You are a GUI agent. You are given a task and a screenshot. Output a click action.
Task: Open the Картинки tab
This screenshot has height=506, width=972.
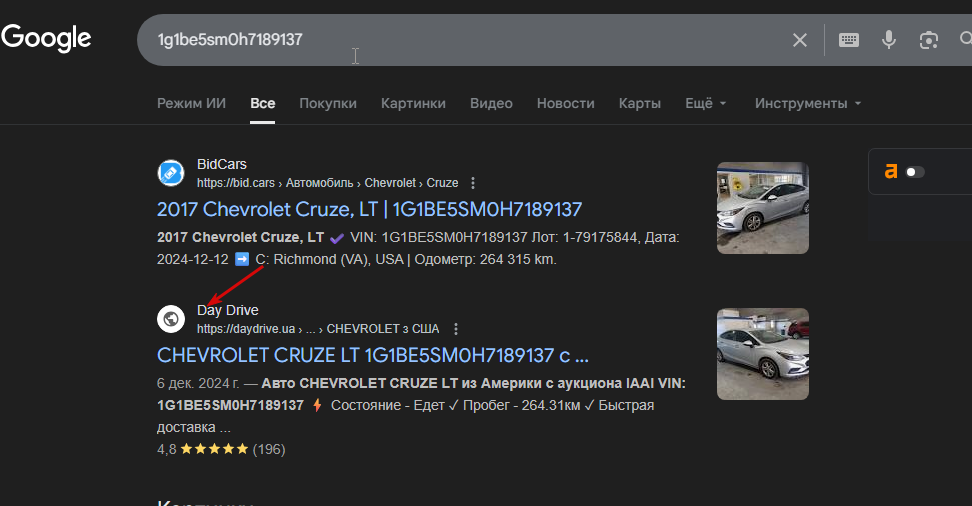pyautogui.click(x=413, y=104)
